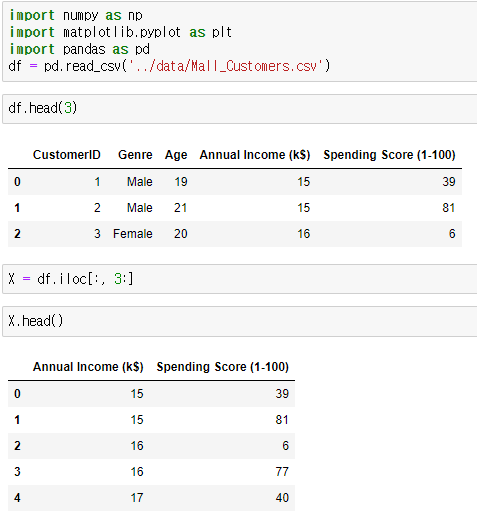Click the import statements code cell
Image resolution: width=477 pixels, height=532 pixels.
pyautogui.click(x=240, y=41)
